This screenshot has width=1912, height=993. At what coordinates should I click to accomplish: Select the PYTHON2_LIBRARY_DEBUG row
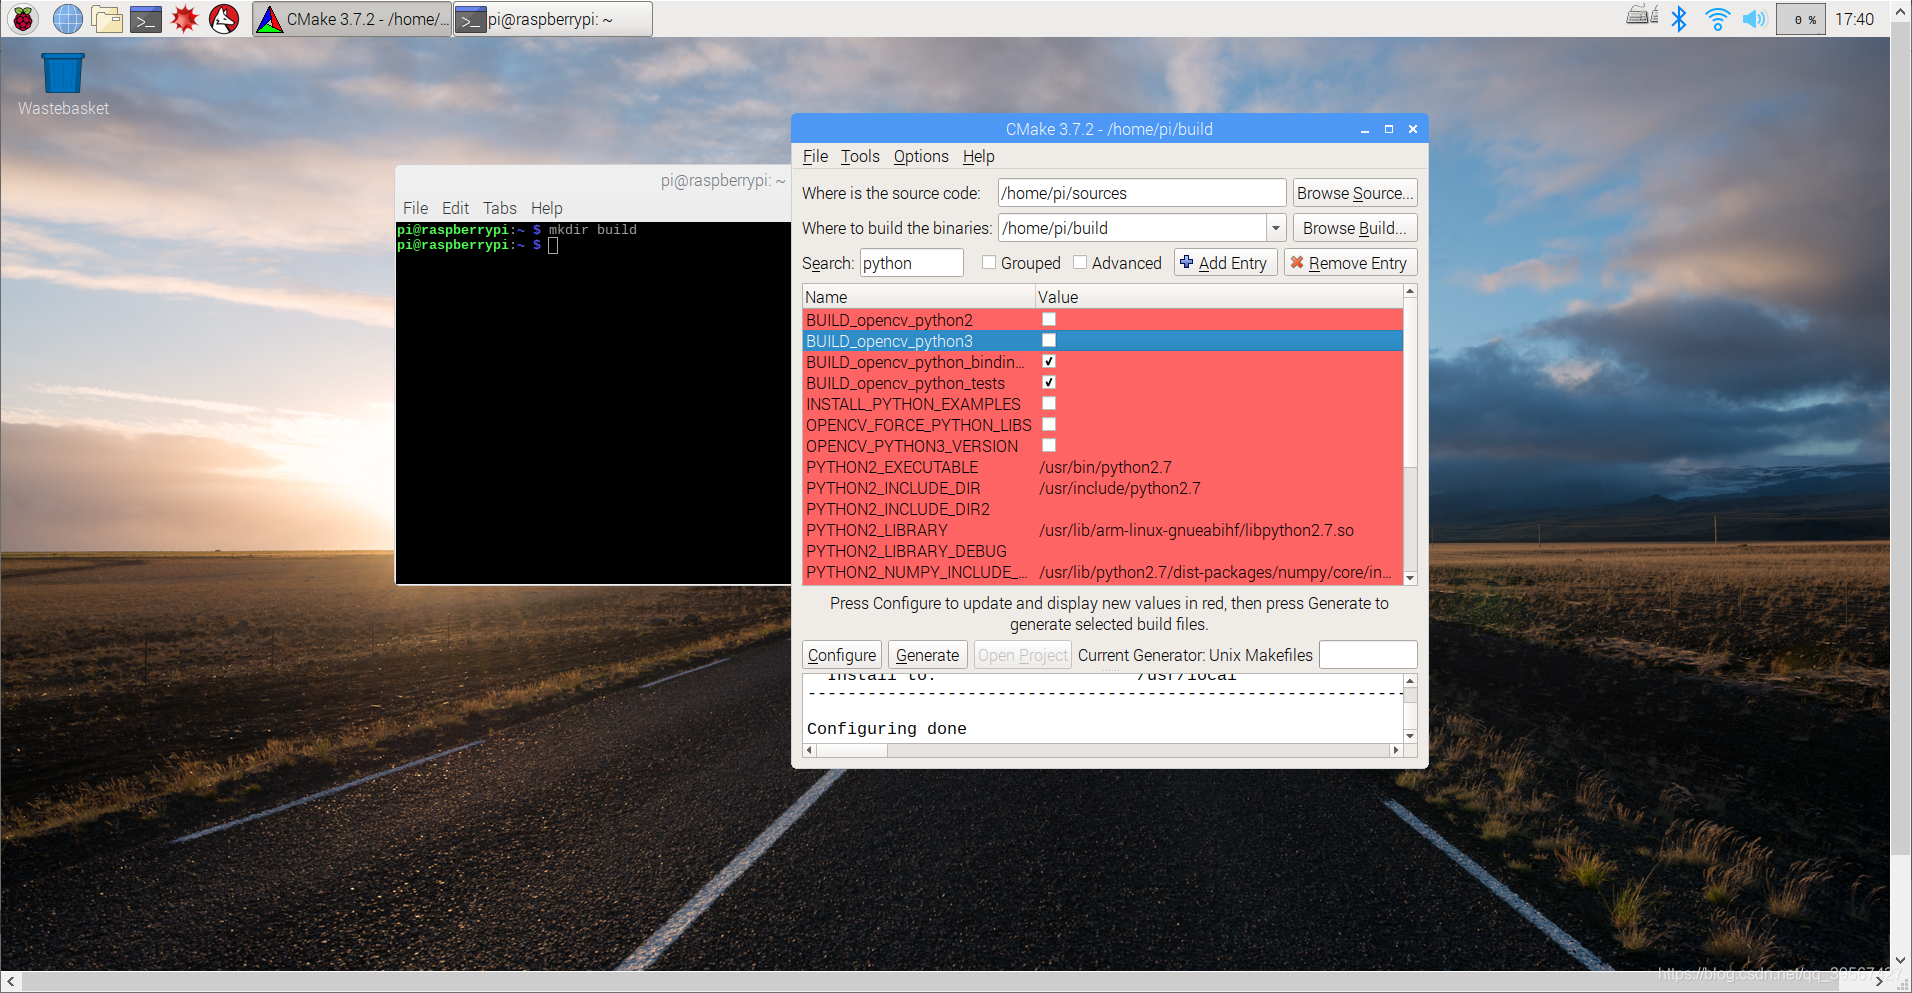(1103, 551)
